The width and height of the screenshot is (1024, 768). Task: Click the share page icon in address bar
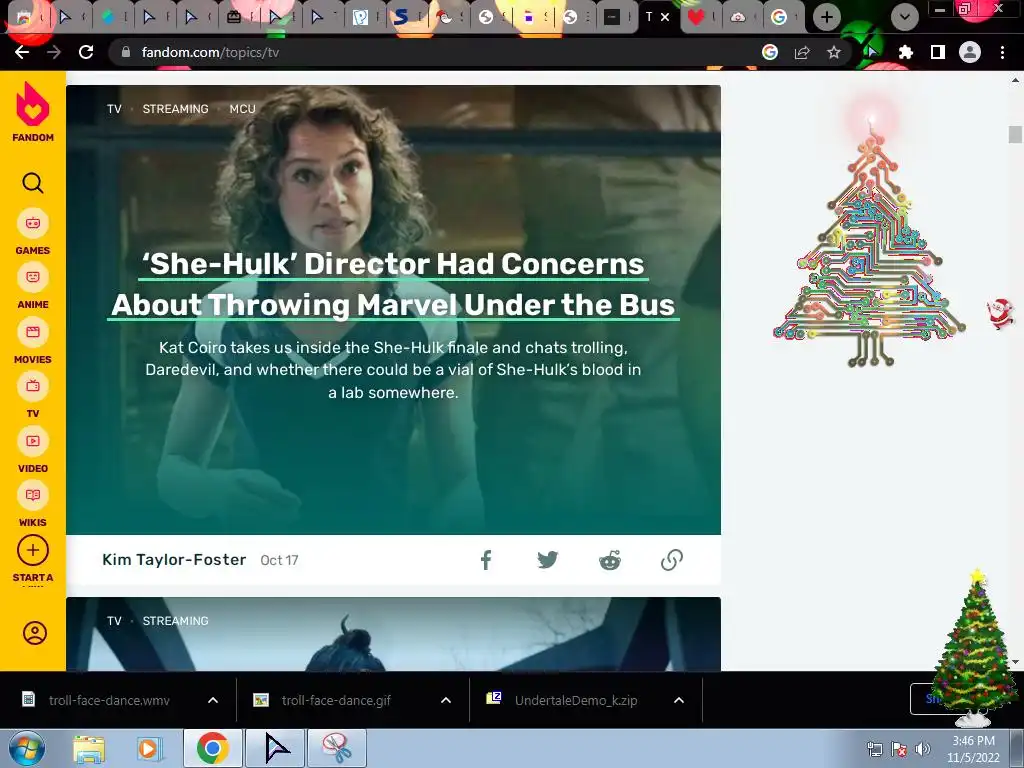[802, 52]
